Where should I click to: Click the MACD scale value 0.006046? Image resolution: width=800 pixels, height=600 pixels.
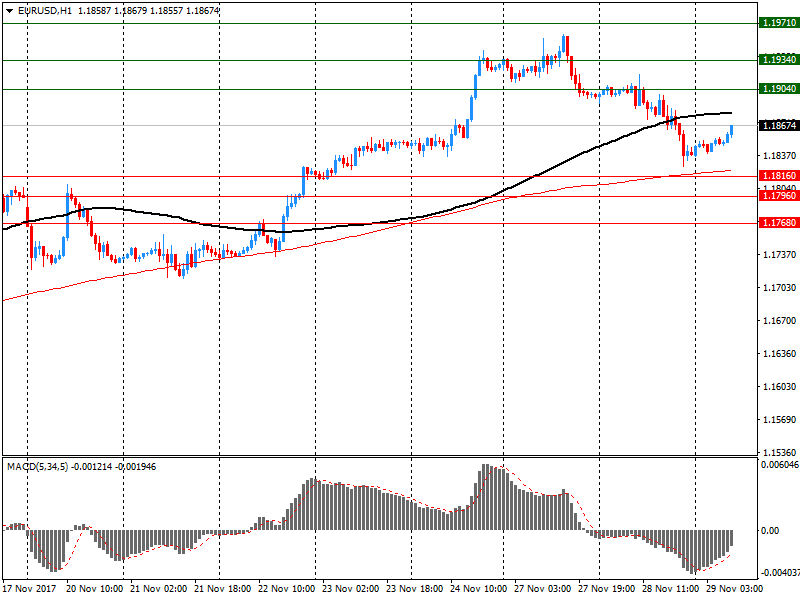[780, 465]
